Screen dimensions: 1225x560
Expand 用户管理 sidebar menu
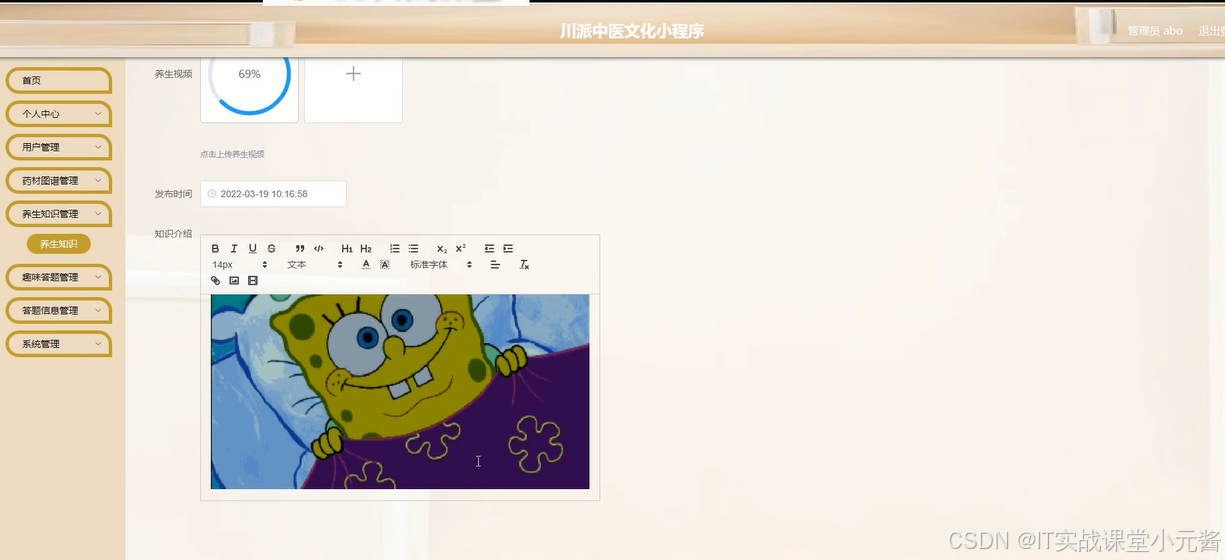click(59, 147)
